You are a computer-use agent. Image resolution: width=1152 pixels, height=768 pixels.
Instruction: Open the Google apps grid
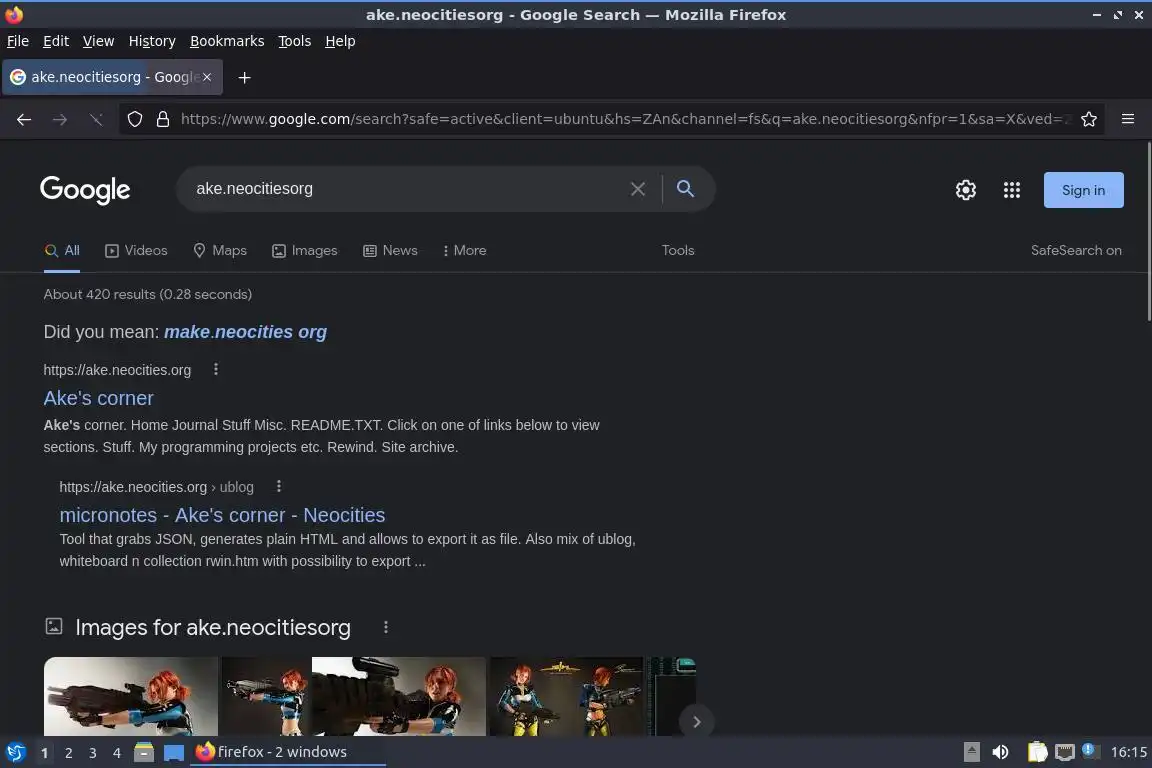point(1012,190)
